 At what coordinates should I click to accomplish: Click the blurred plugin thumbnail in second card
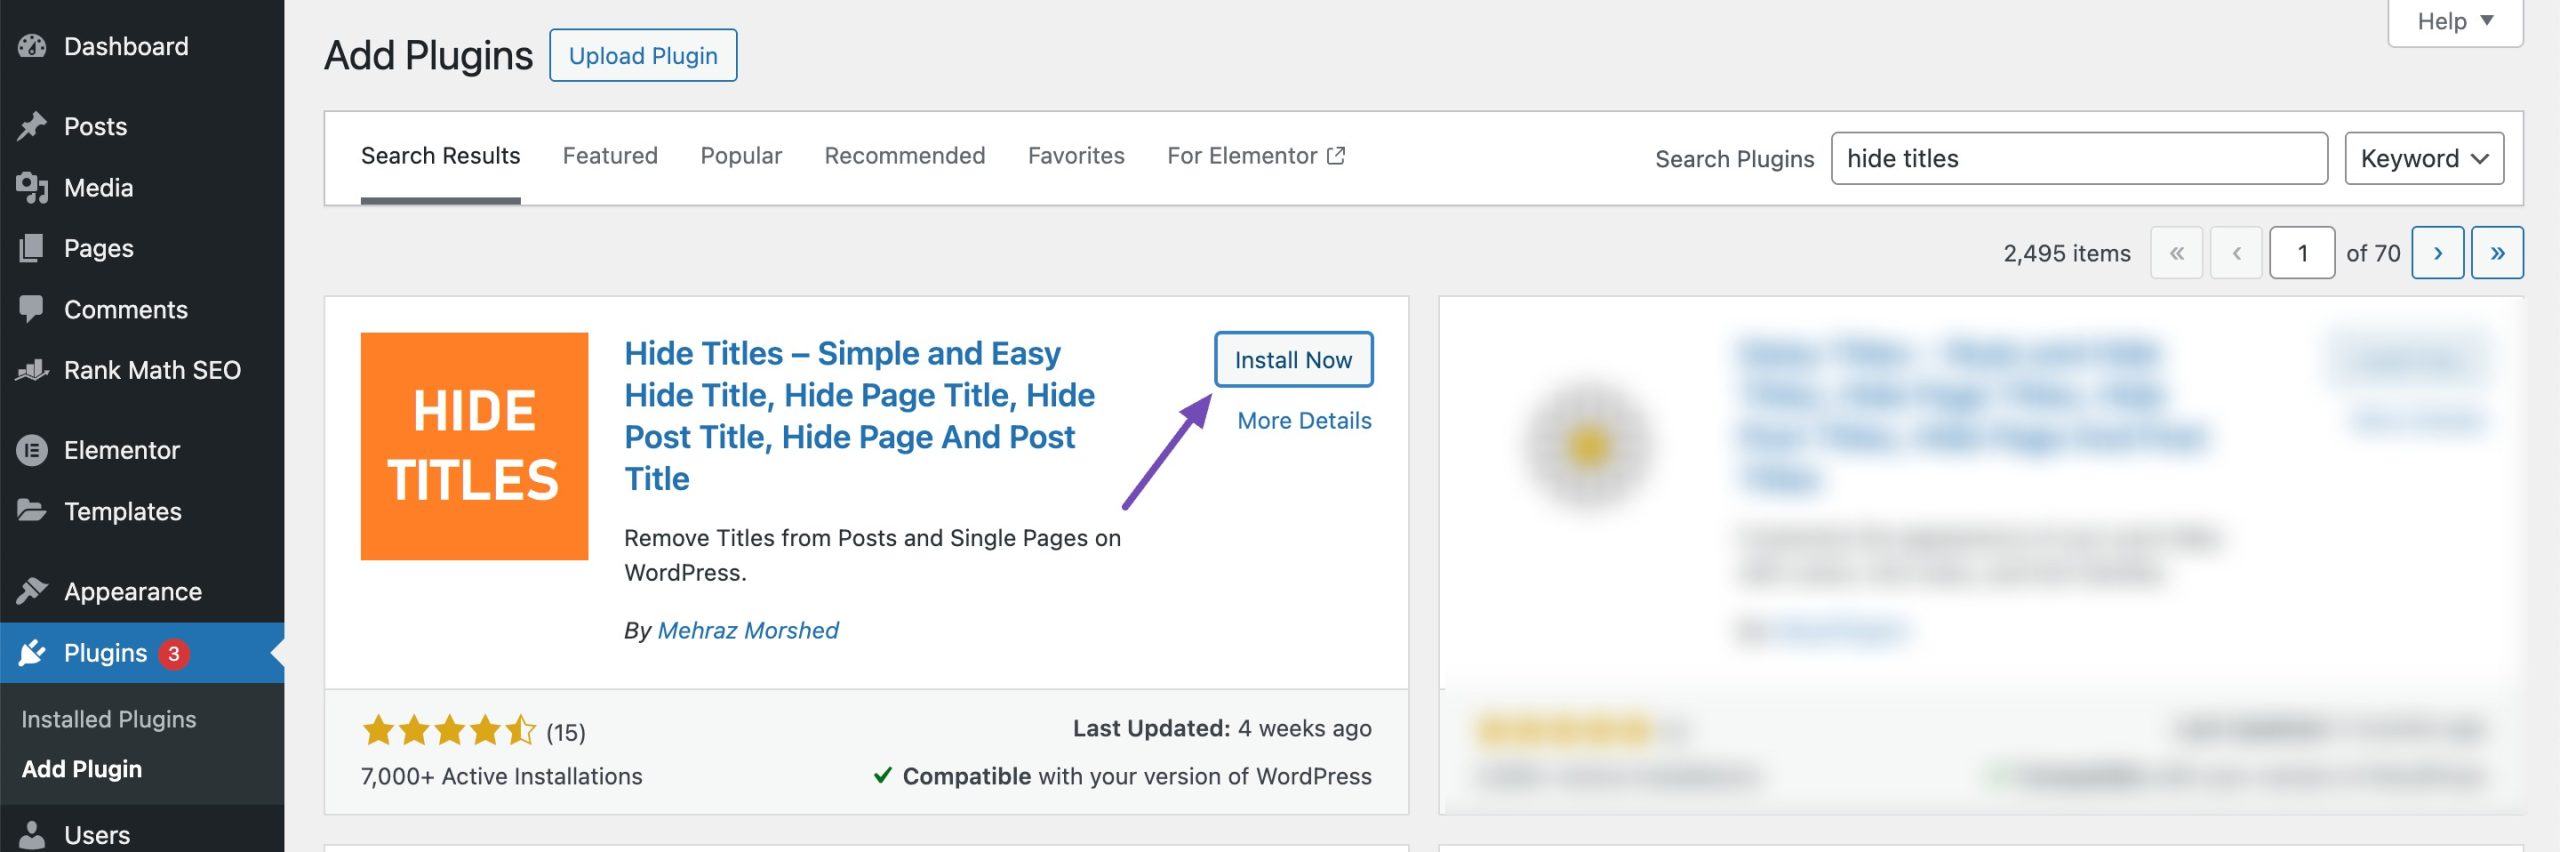(1588, 446)
